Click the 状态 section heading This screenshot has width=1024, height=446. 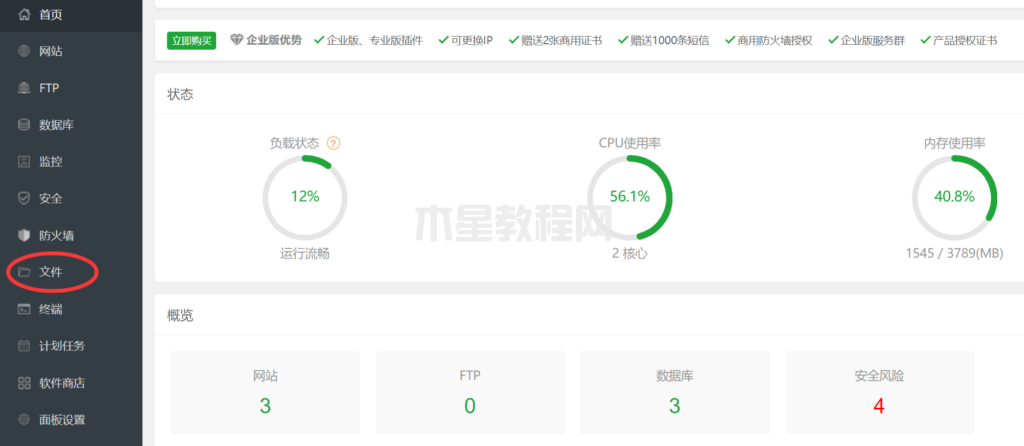pyautogui.click(x=180, y=95)
